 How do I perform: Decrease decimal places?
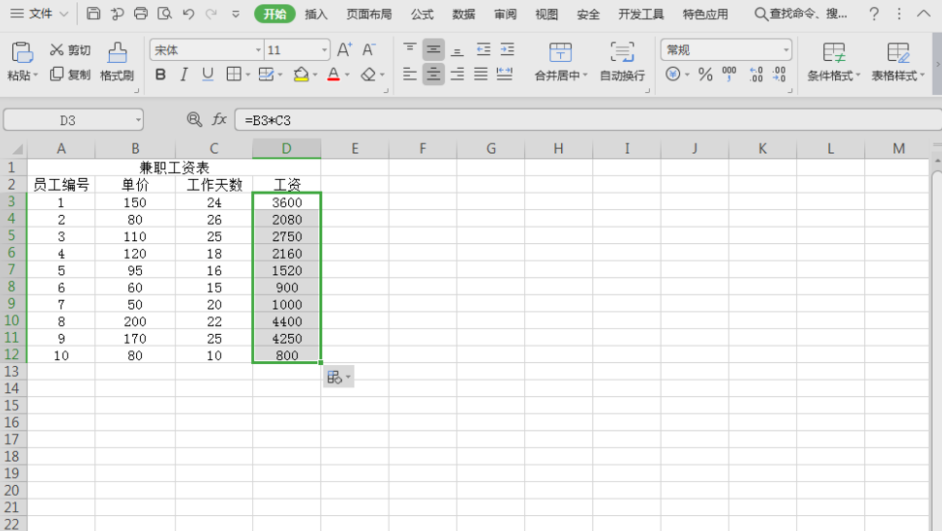click(779, 74)
